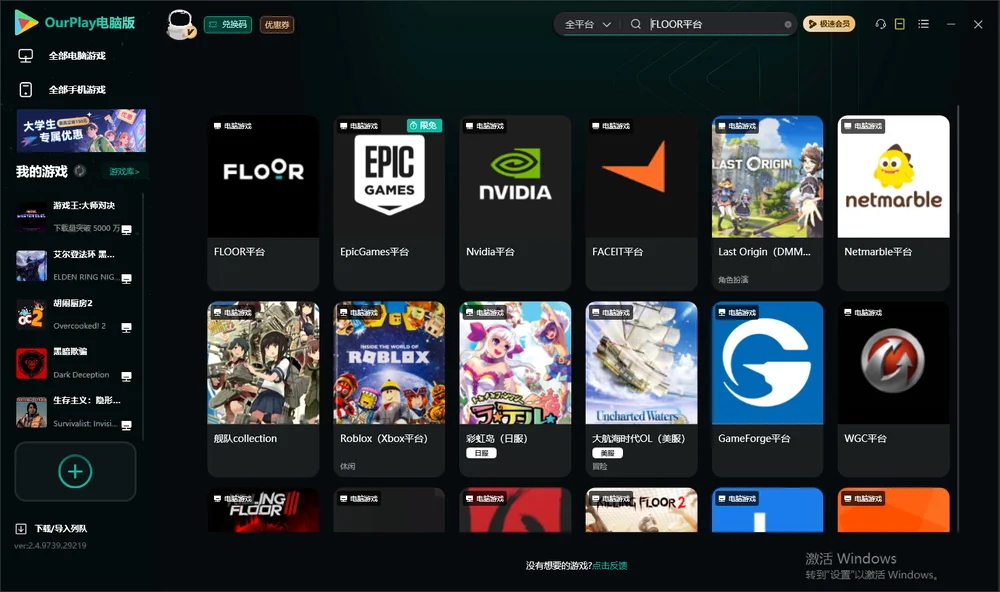
Task: Open the Netmarble平台 card
Action: pos(893,203)
